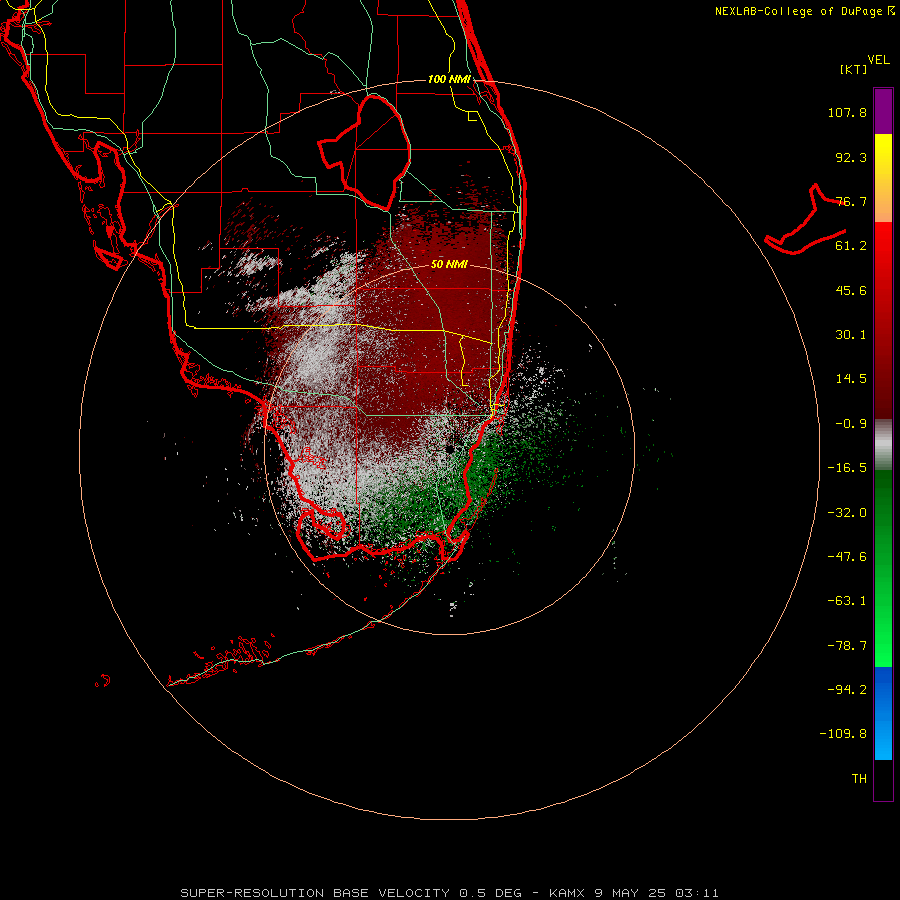Select the -16.5 velocity scale value

(x=847, y=468)
